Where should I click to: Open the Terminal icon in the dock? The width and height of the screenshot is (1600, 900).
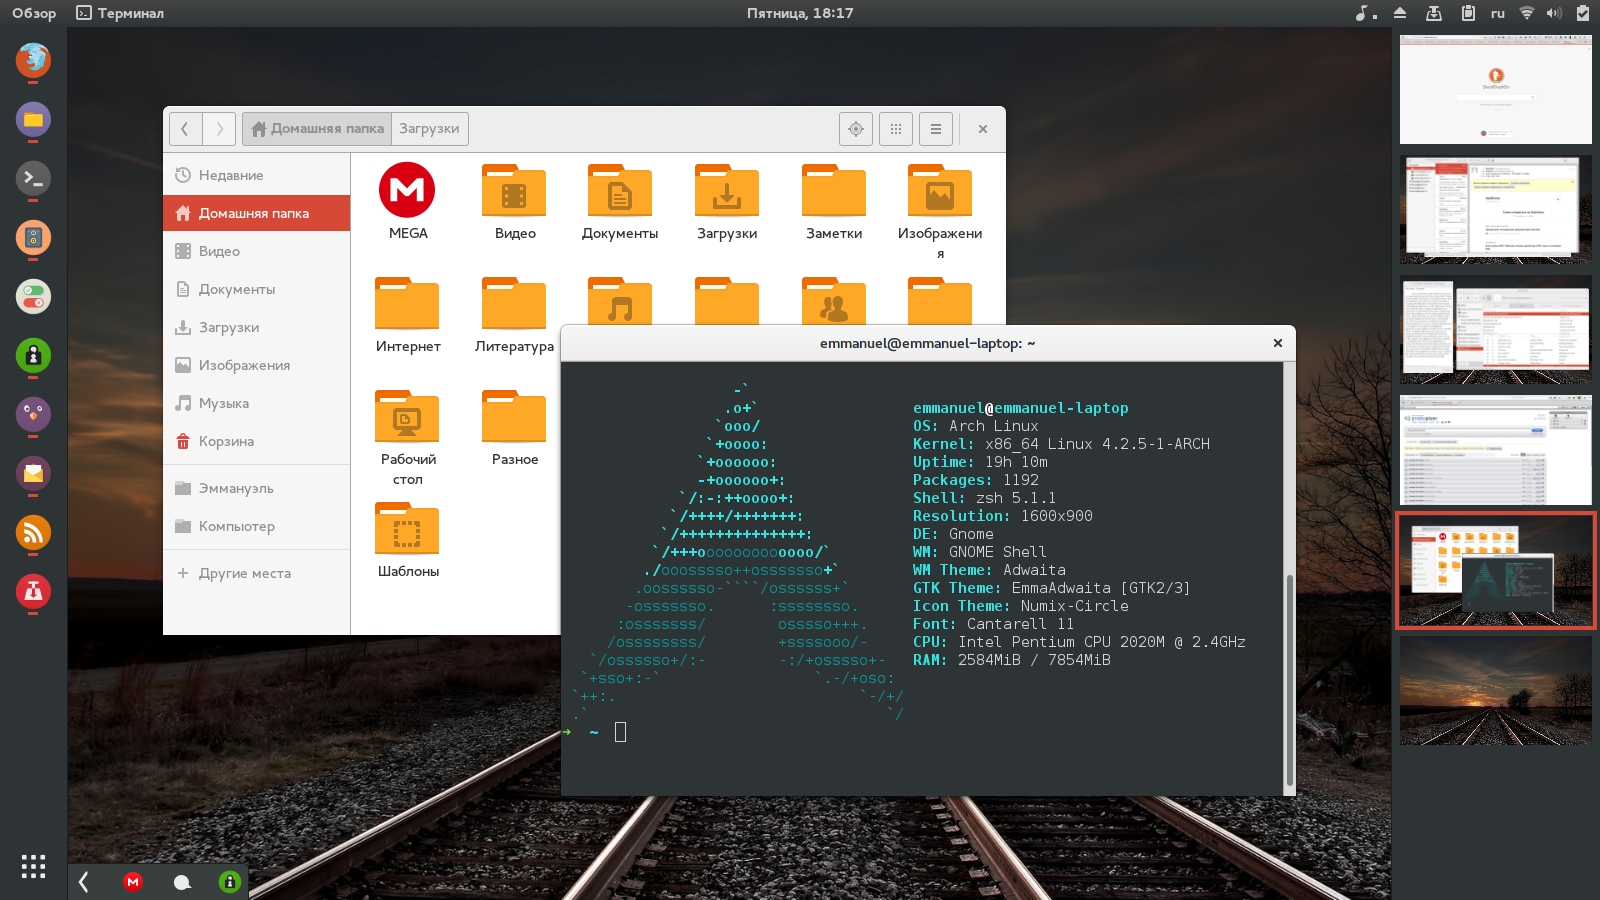tap(33, 178)
